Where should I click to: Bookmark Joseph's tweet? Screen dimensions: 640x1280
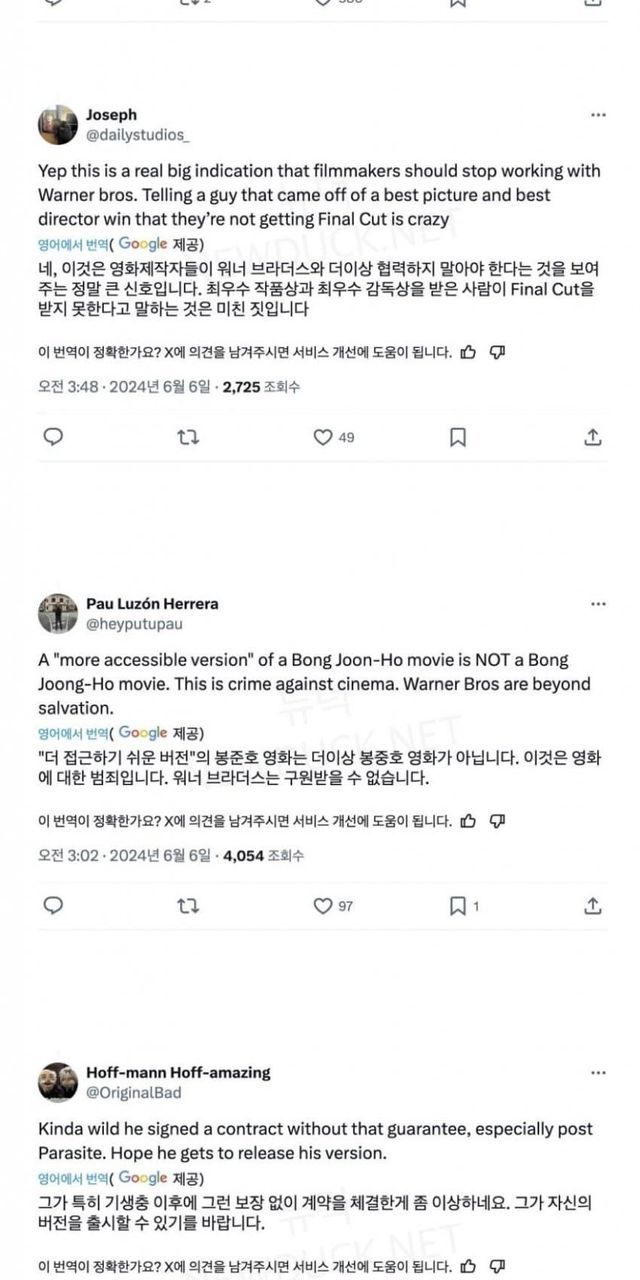point(457,437)
